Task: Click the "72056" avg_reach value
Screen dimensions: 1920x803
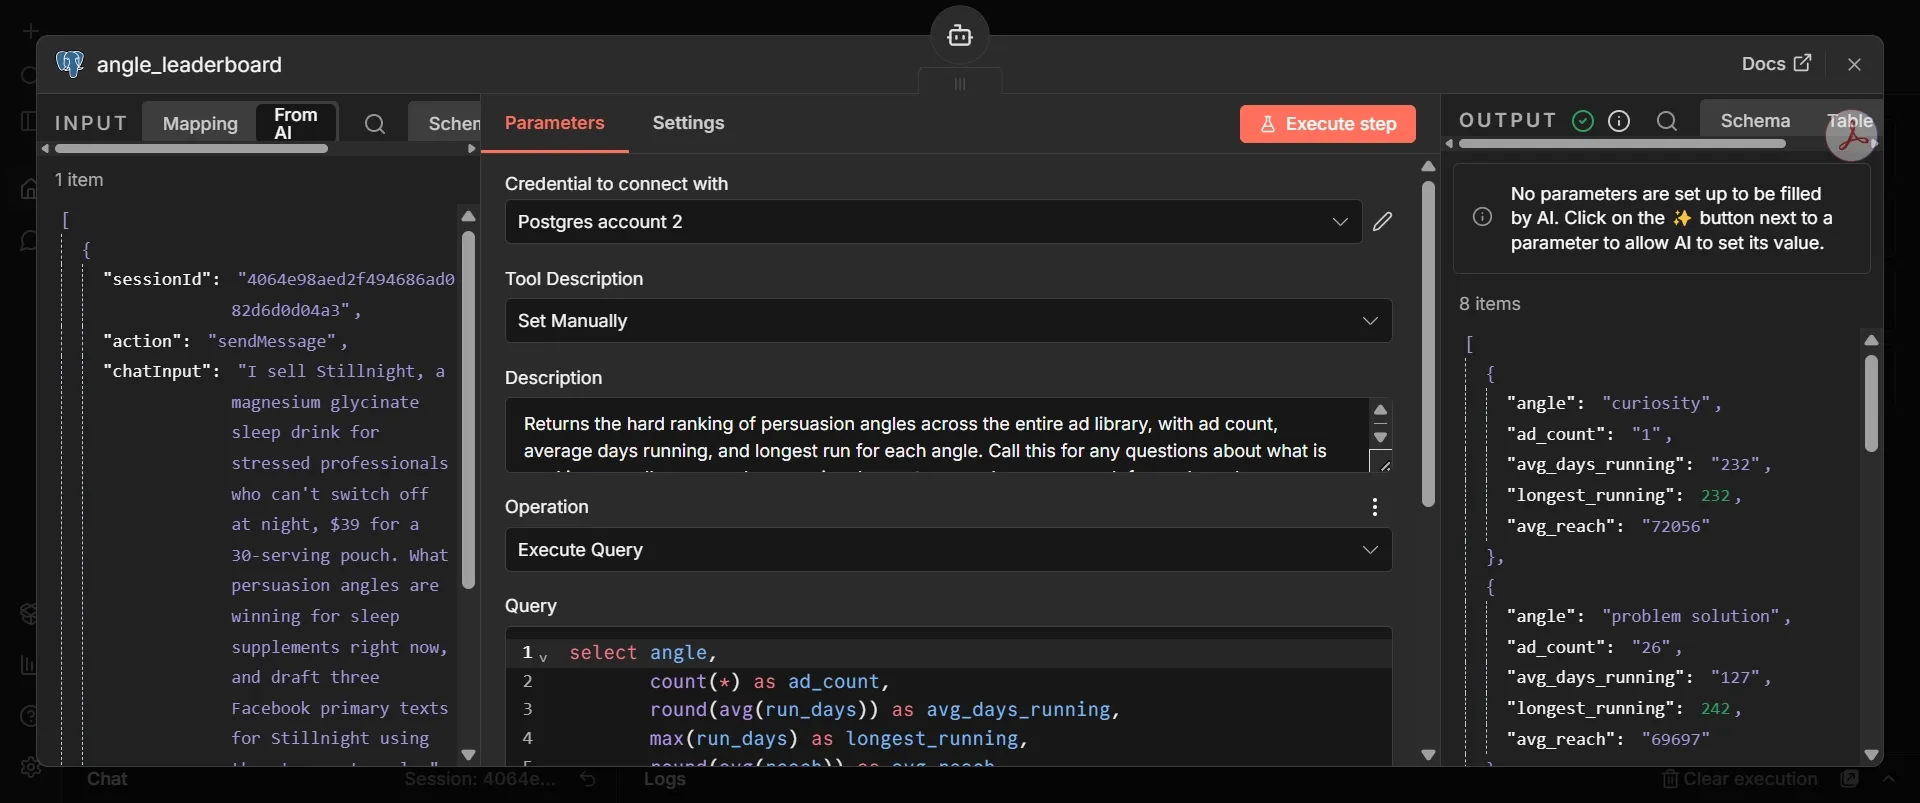Action: coord(1676,526)
